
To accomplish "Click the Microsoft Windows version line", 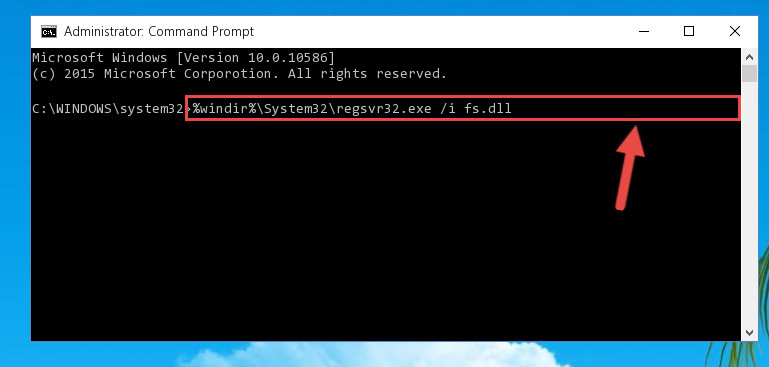I will pyautogui.click(x=183, y=58).
